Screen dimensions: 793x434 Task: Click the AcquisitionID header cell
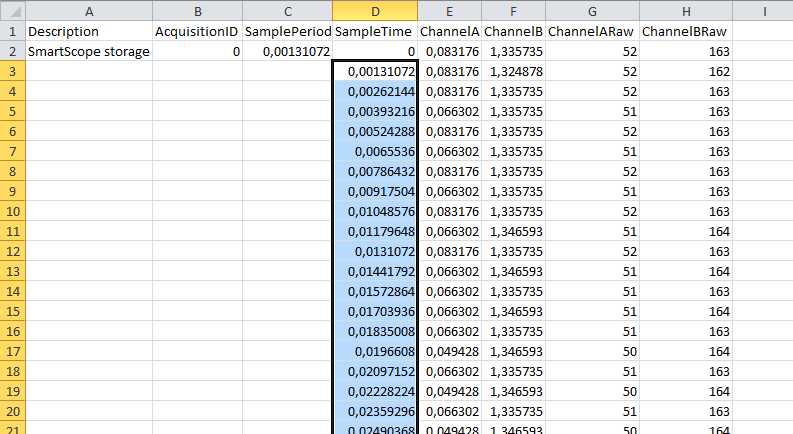coord(197,31)
